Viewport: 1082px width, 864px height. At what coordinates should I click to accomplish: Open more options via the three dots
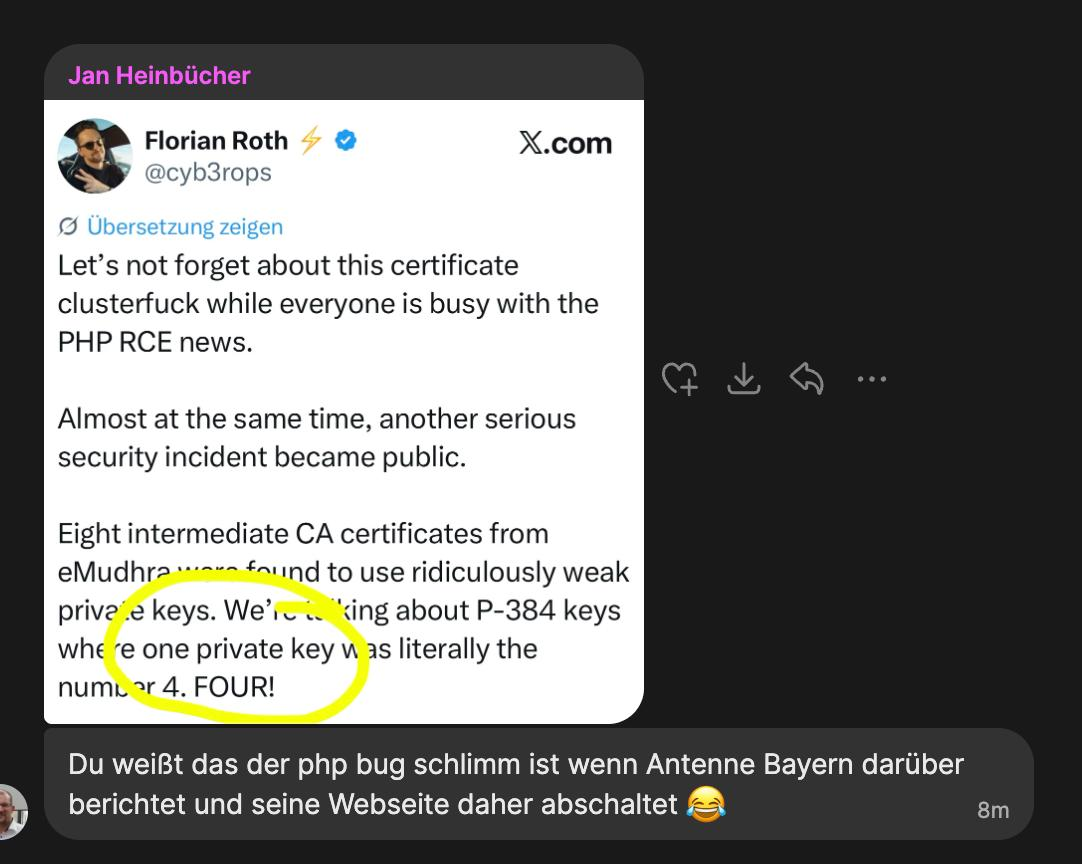[872, 379]
